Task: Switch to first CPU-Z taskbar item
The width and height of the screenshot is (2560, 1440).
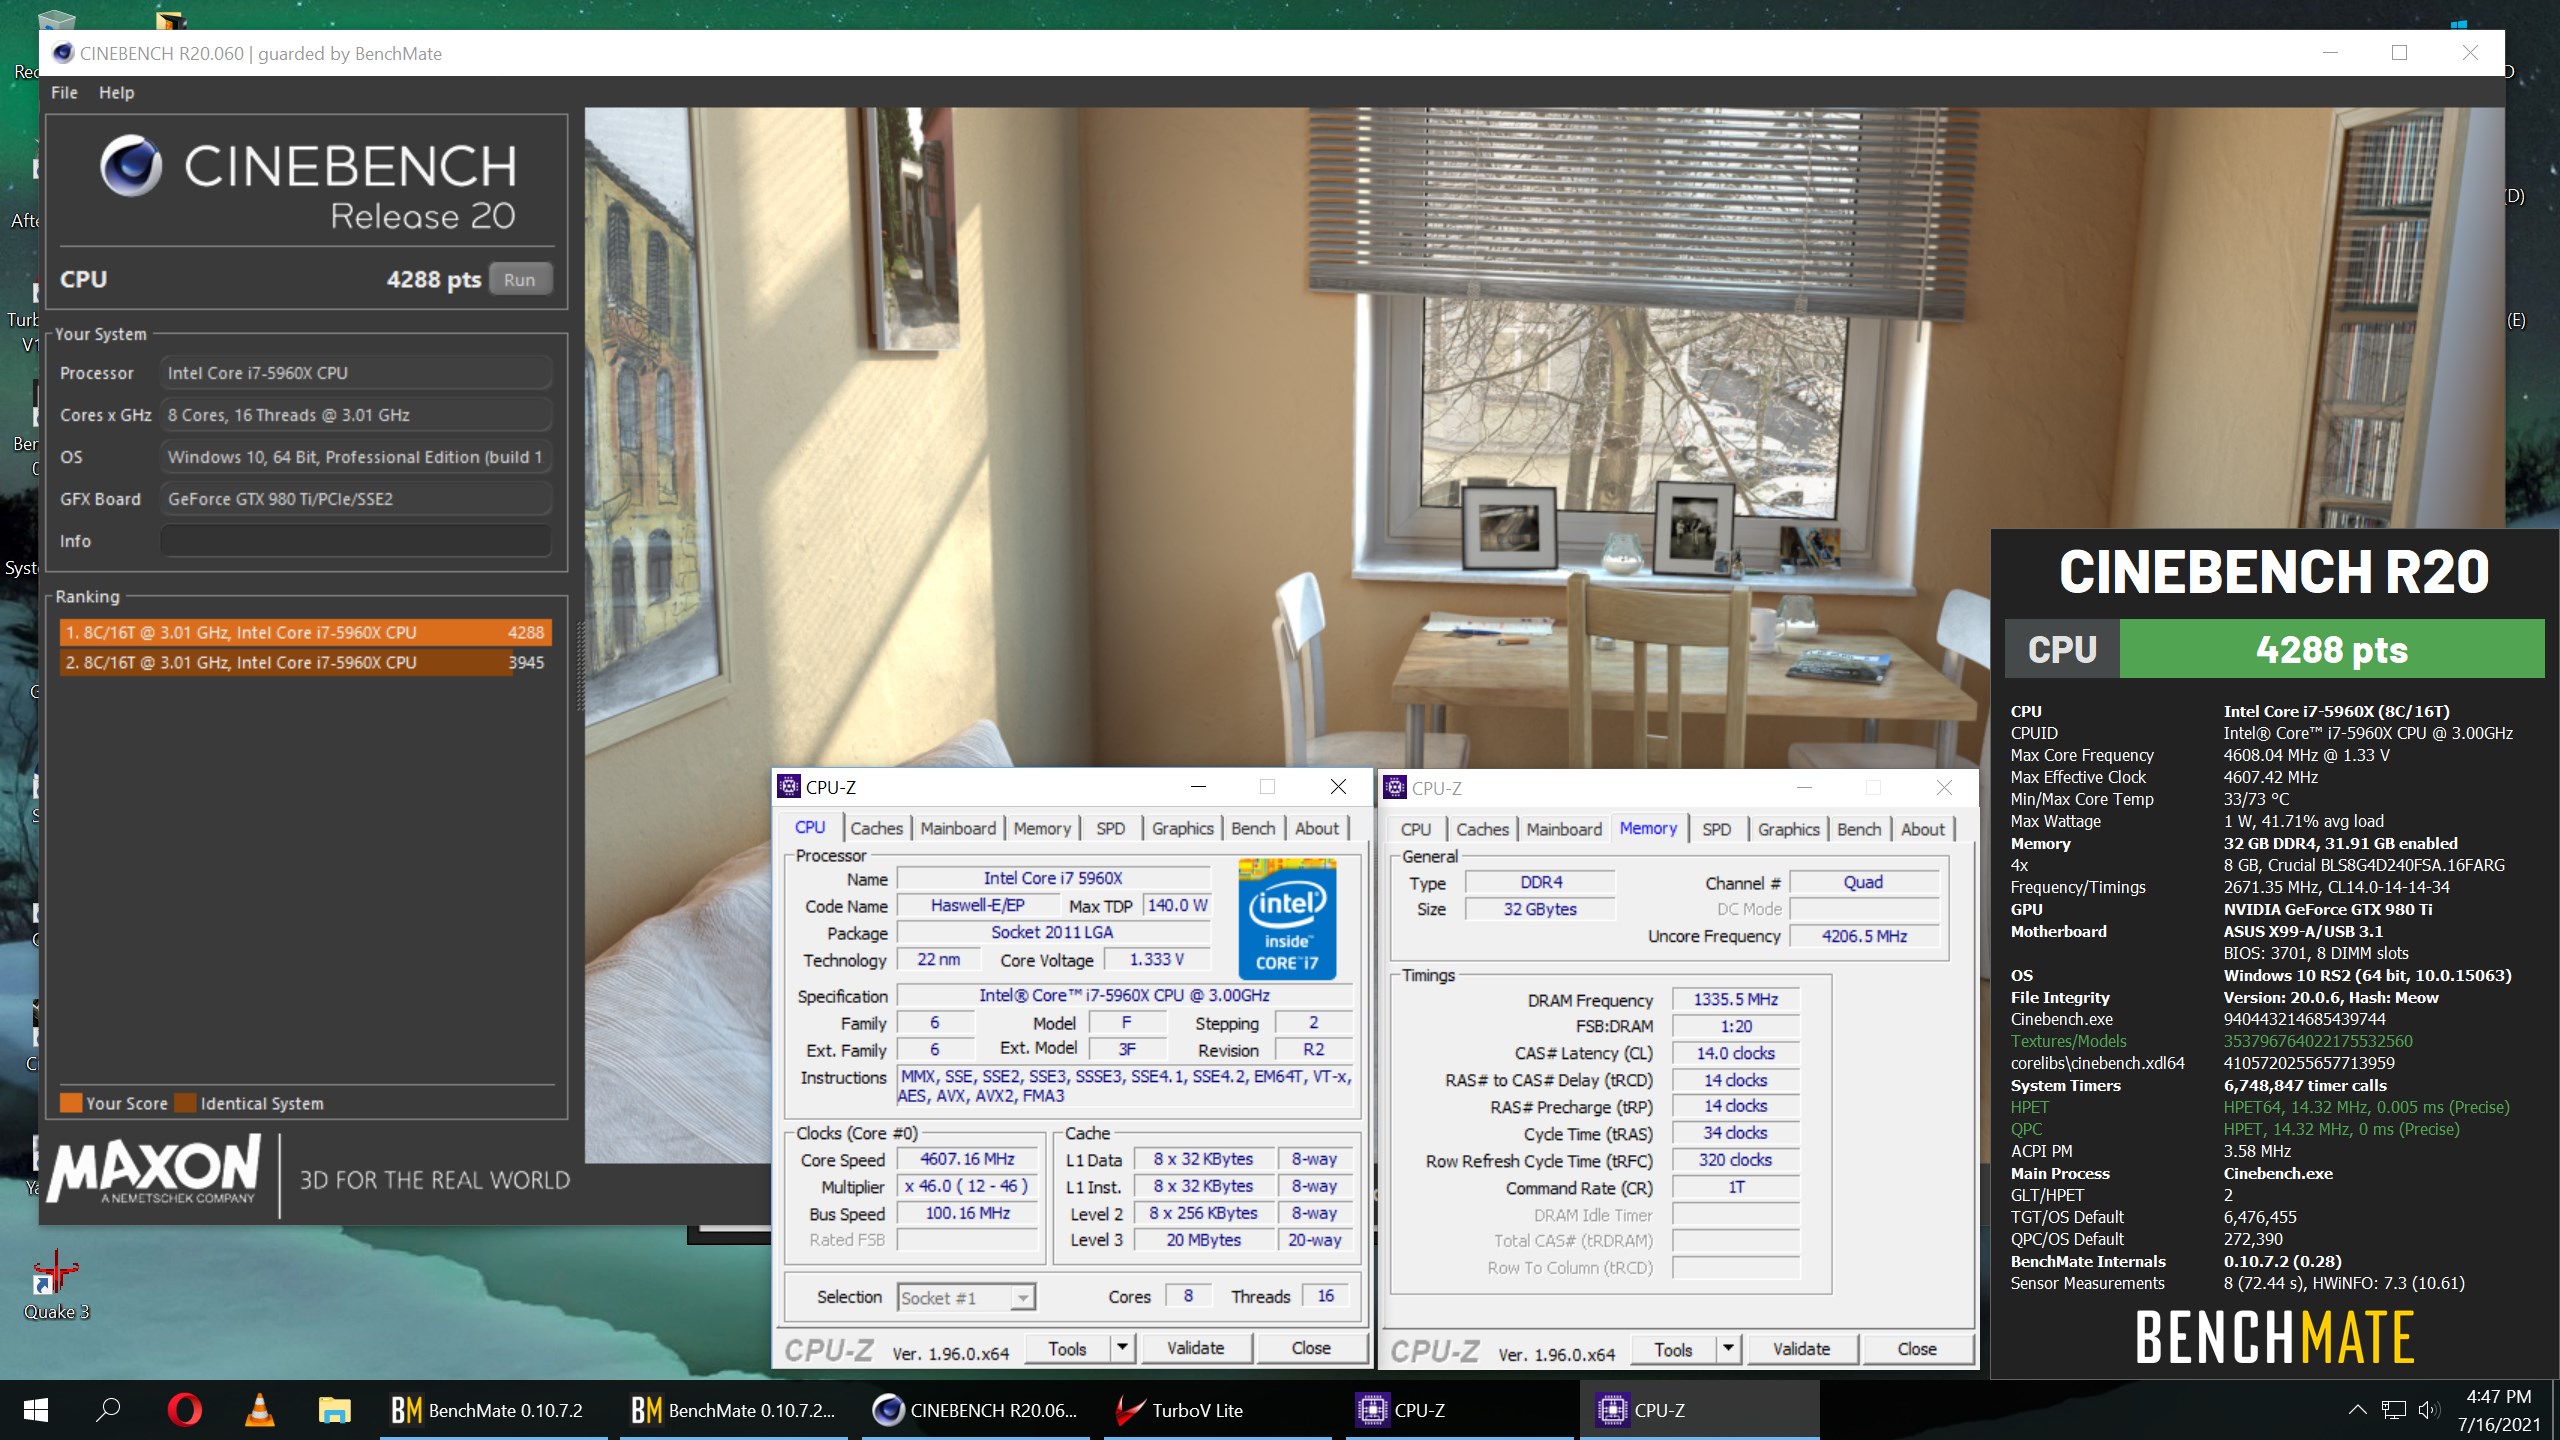Action: 1460,1410
